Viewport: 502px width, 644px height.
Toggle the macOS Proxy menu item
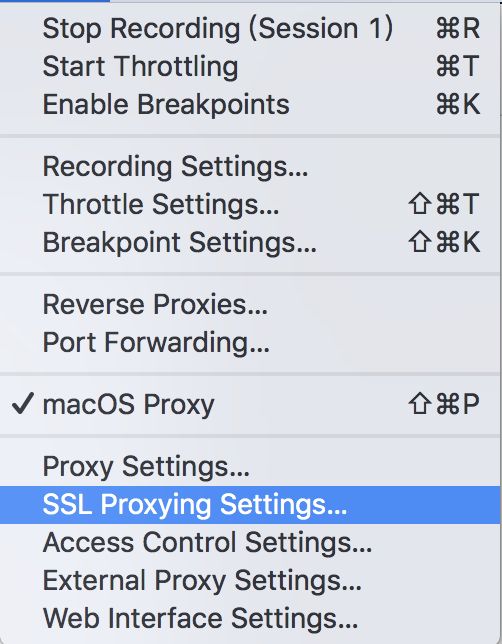(x=250, y=404)
